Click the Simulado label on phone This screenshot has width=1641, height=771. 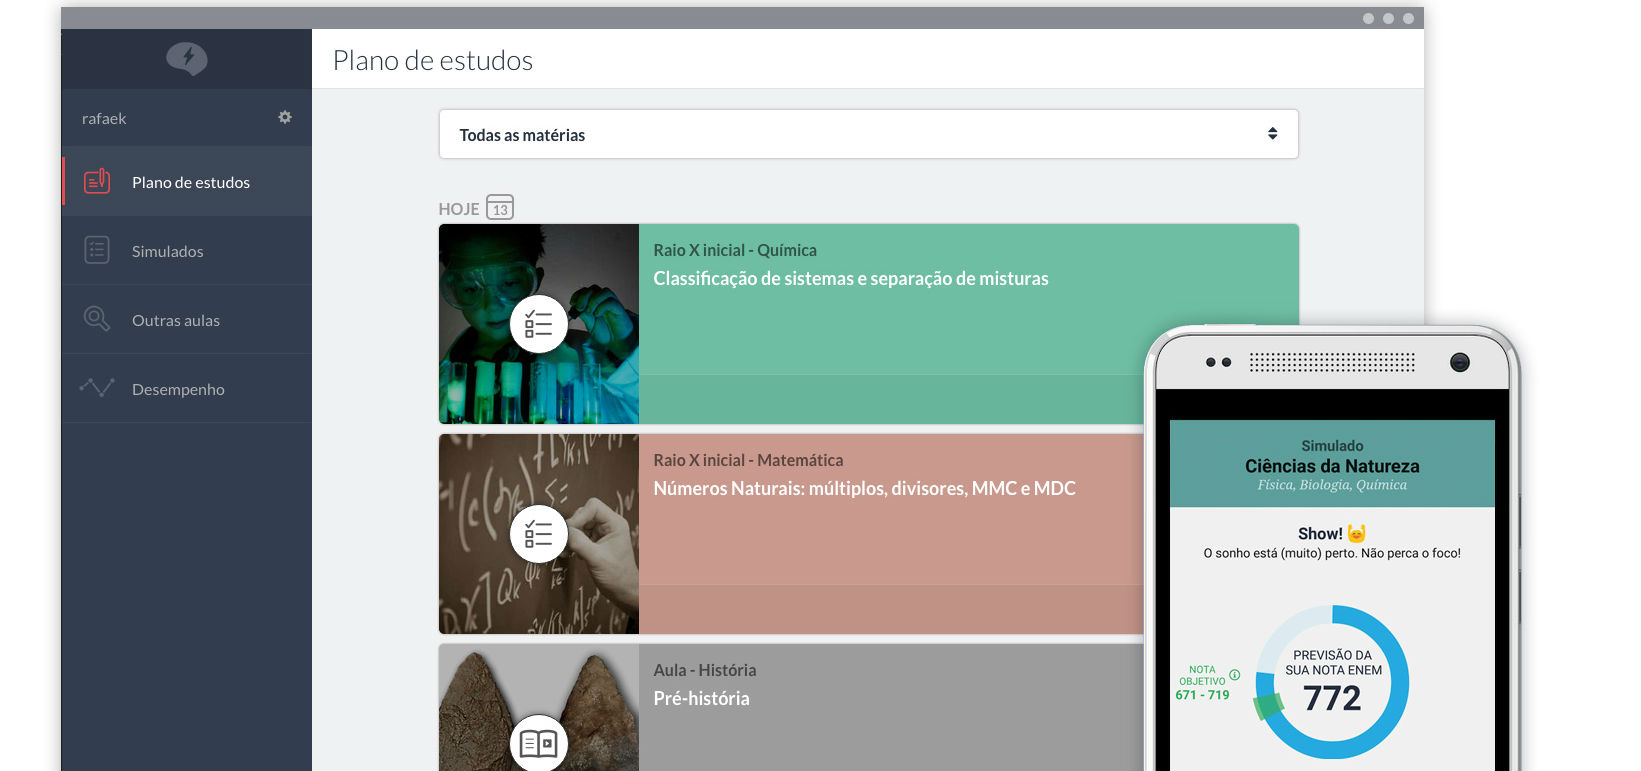tap(1332, 446)
